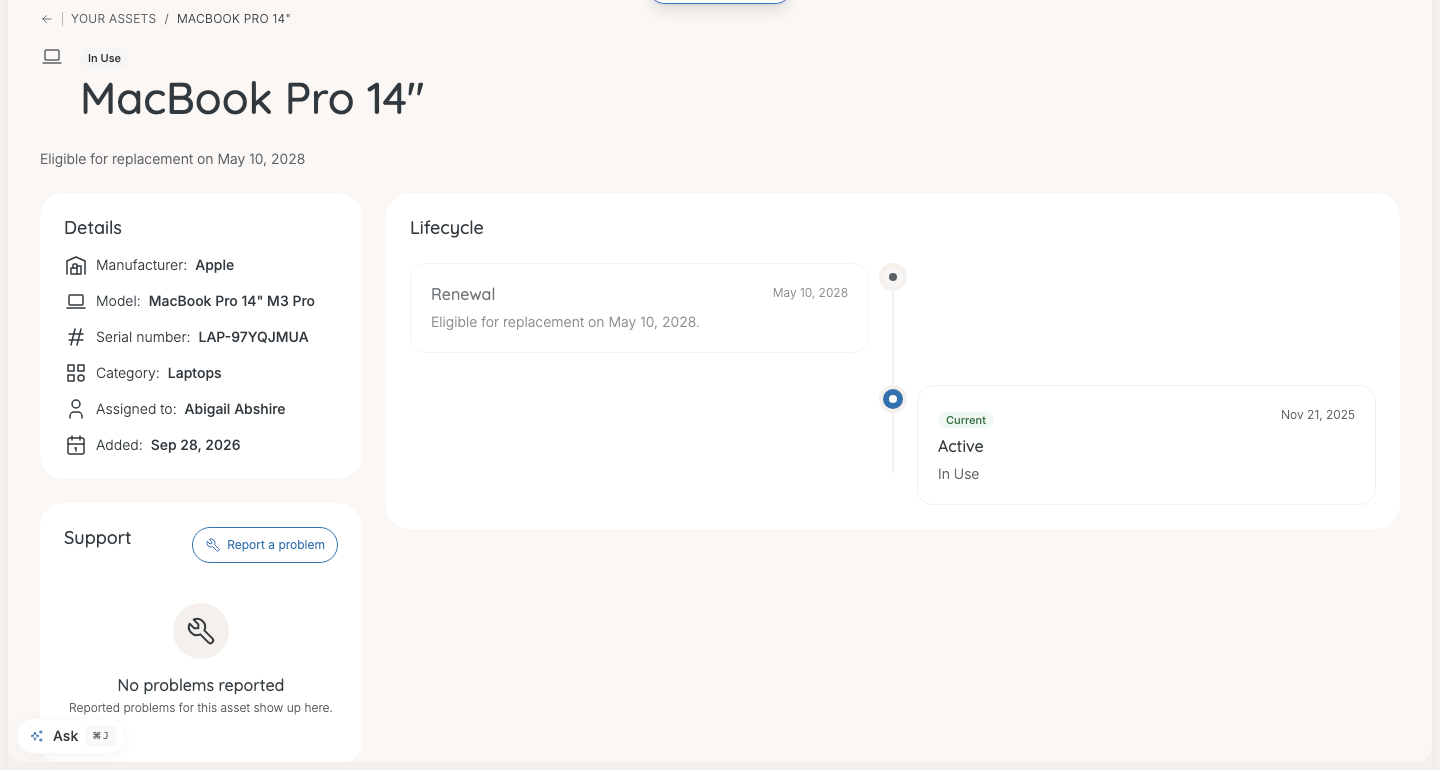Image resolution: width=1440 pixels, height=770 pixels.
Task: Click the Lifecycle section heading
Action: click(x=447, y=228)
